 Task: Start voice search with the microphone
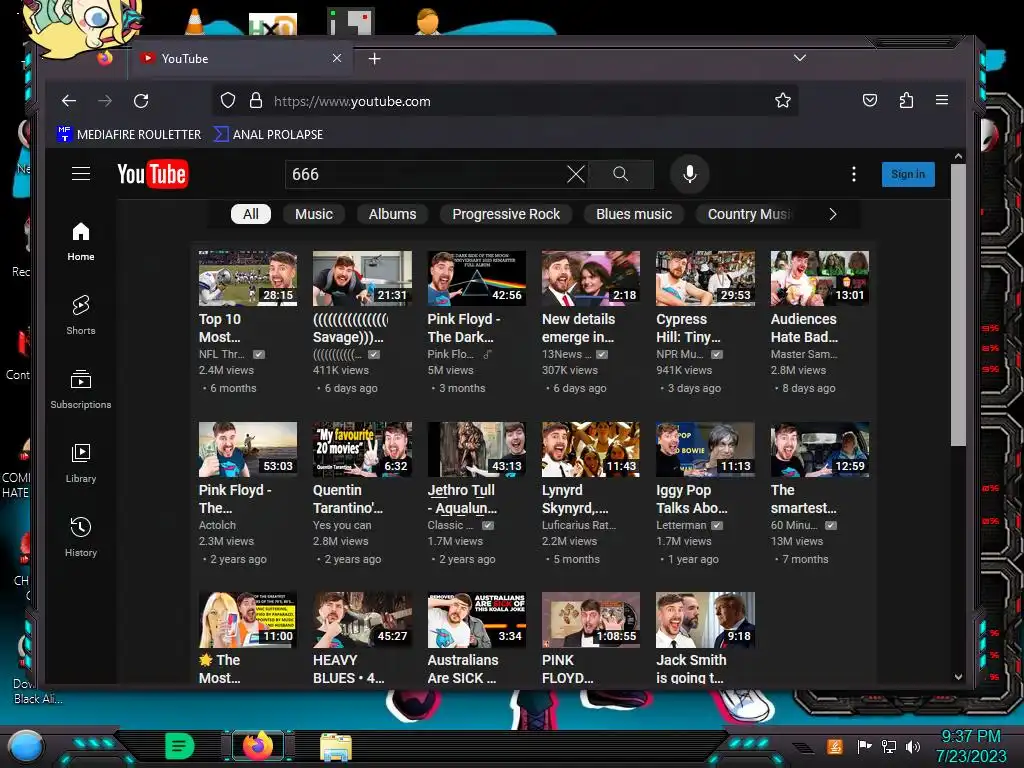click(690, 174)
